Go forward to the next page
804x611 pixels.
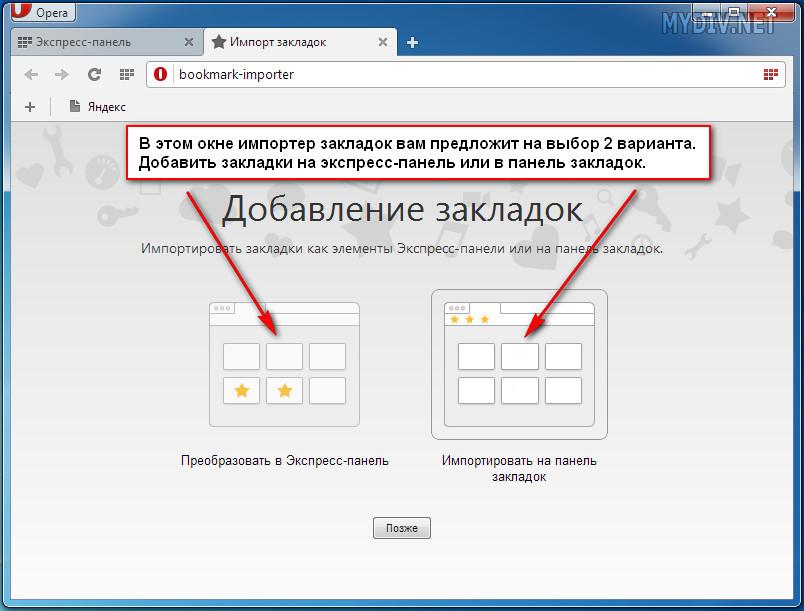[x=62, y=74]
